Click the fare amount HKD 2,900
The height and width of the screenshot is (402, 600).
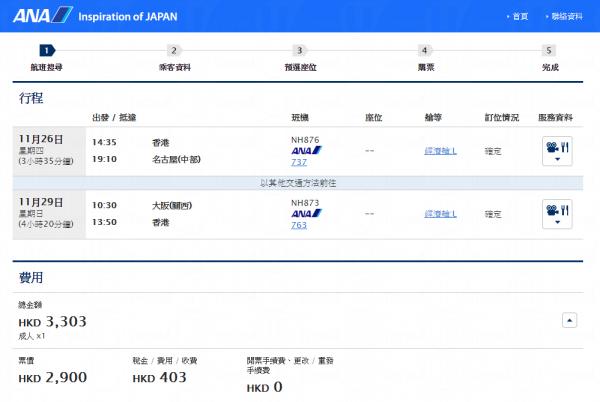[53, 378]
